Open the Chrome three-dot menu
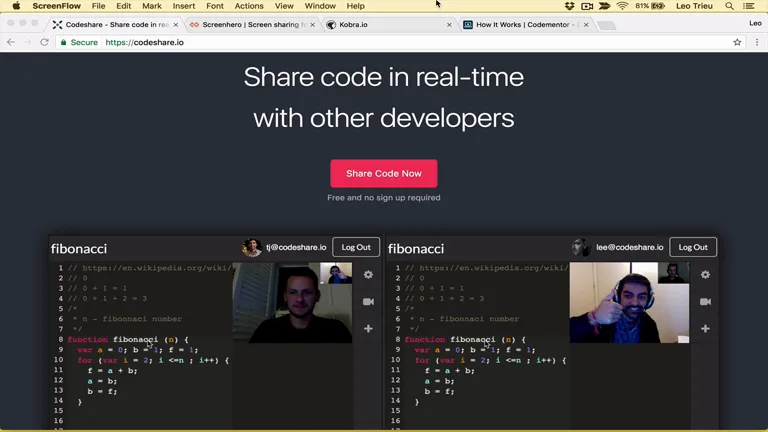 (757, 42)
